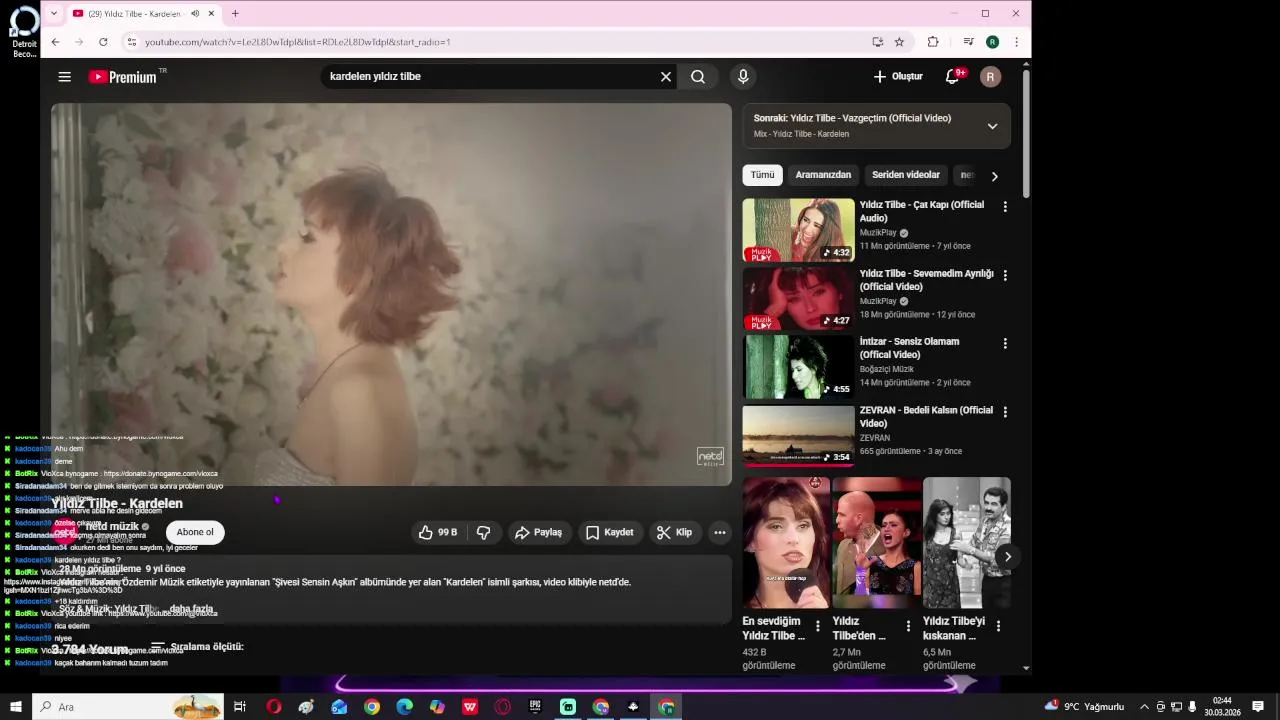The width and height of the screenshot is (1280, 720).
Task: Open Windows Start menu
Action: (16, 707)
